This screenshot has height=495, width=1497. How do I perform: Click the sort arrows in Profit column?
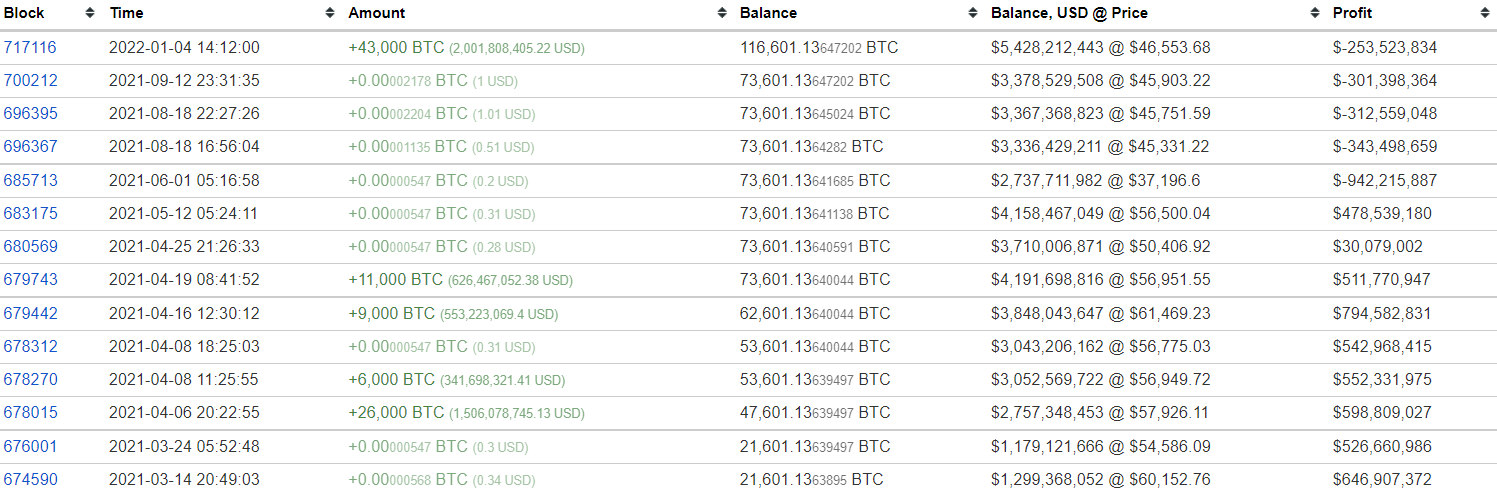tap(1485, 13)
